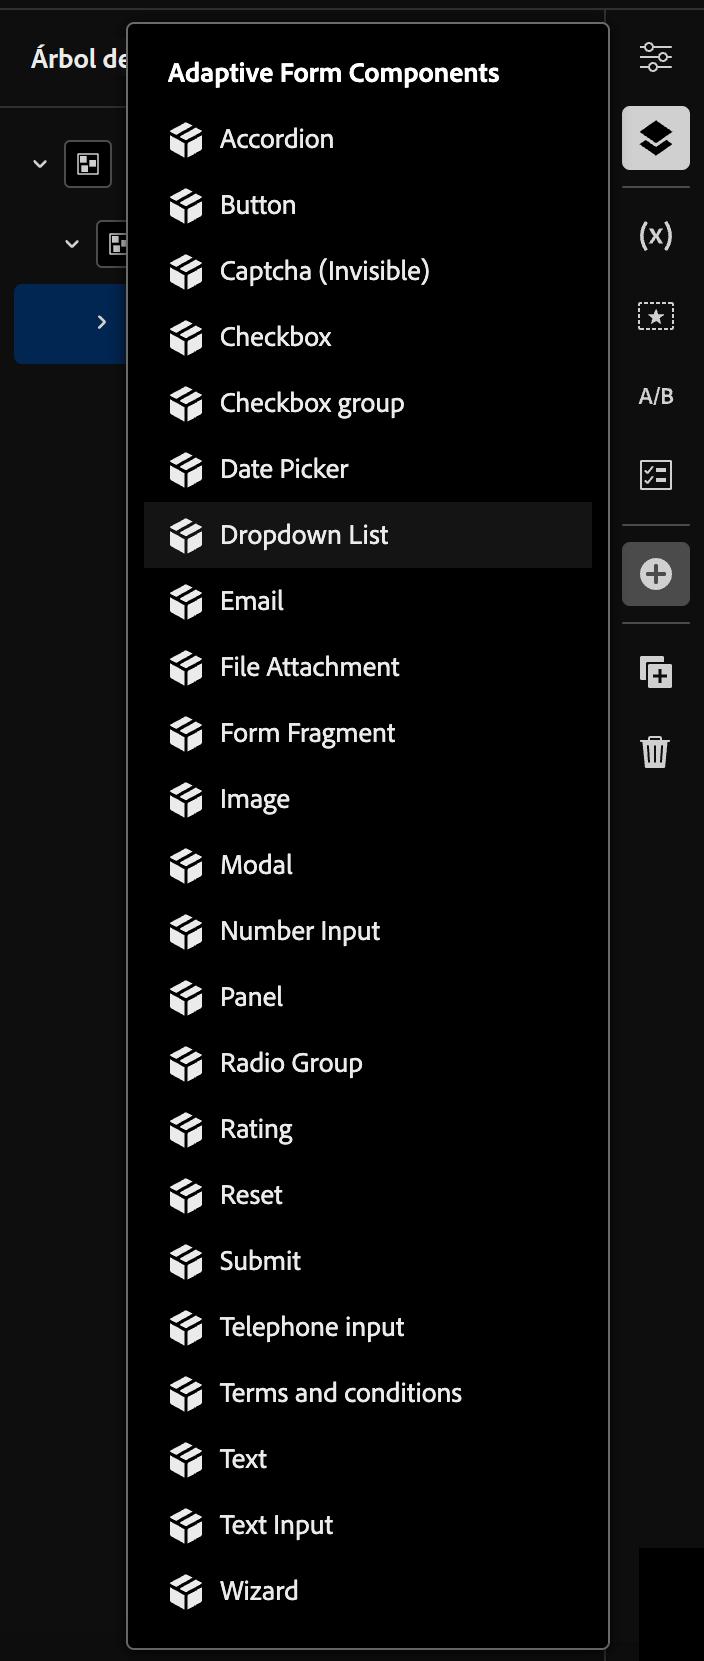This screenshot has width=704, height=1661.
Task: Collapse the top-level tree node chevron
Action: tap(40, 163)
